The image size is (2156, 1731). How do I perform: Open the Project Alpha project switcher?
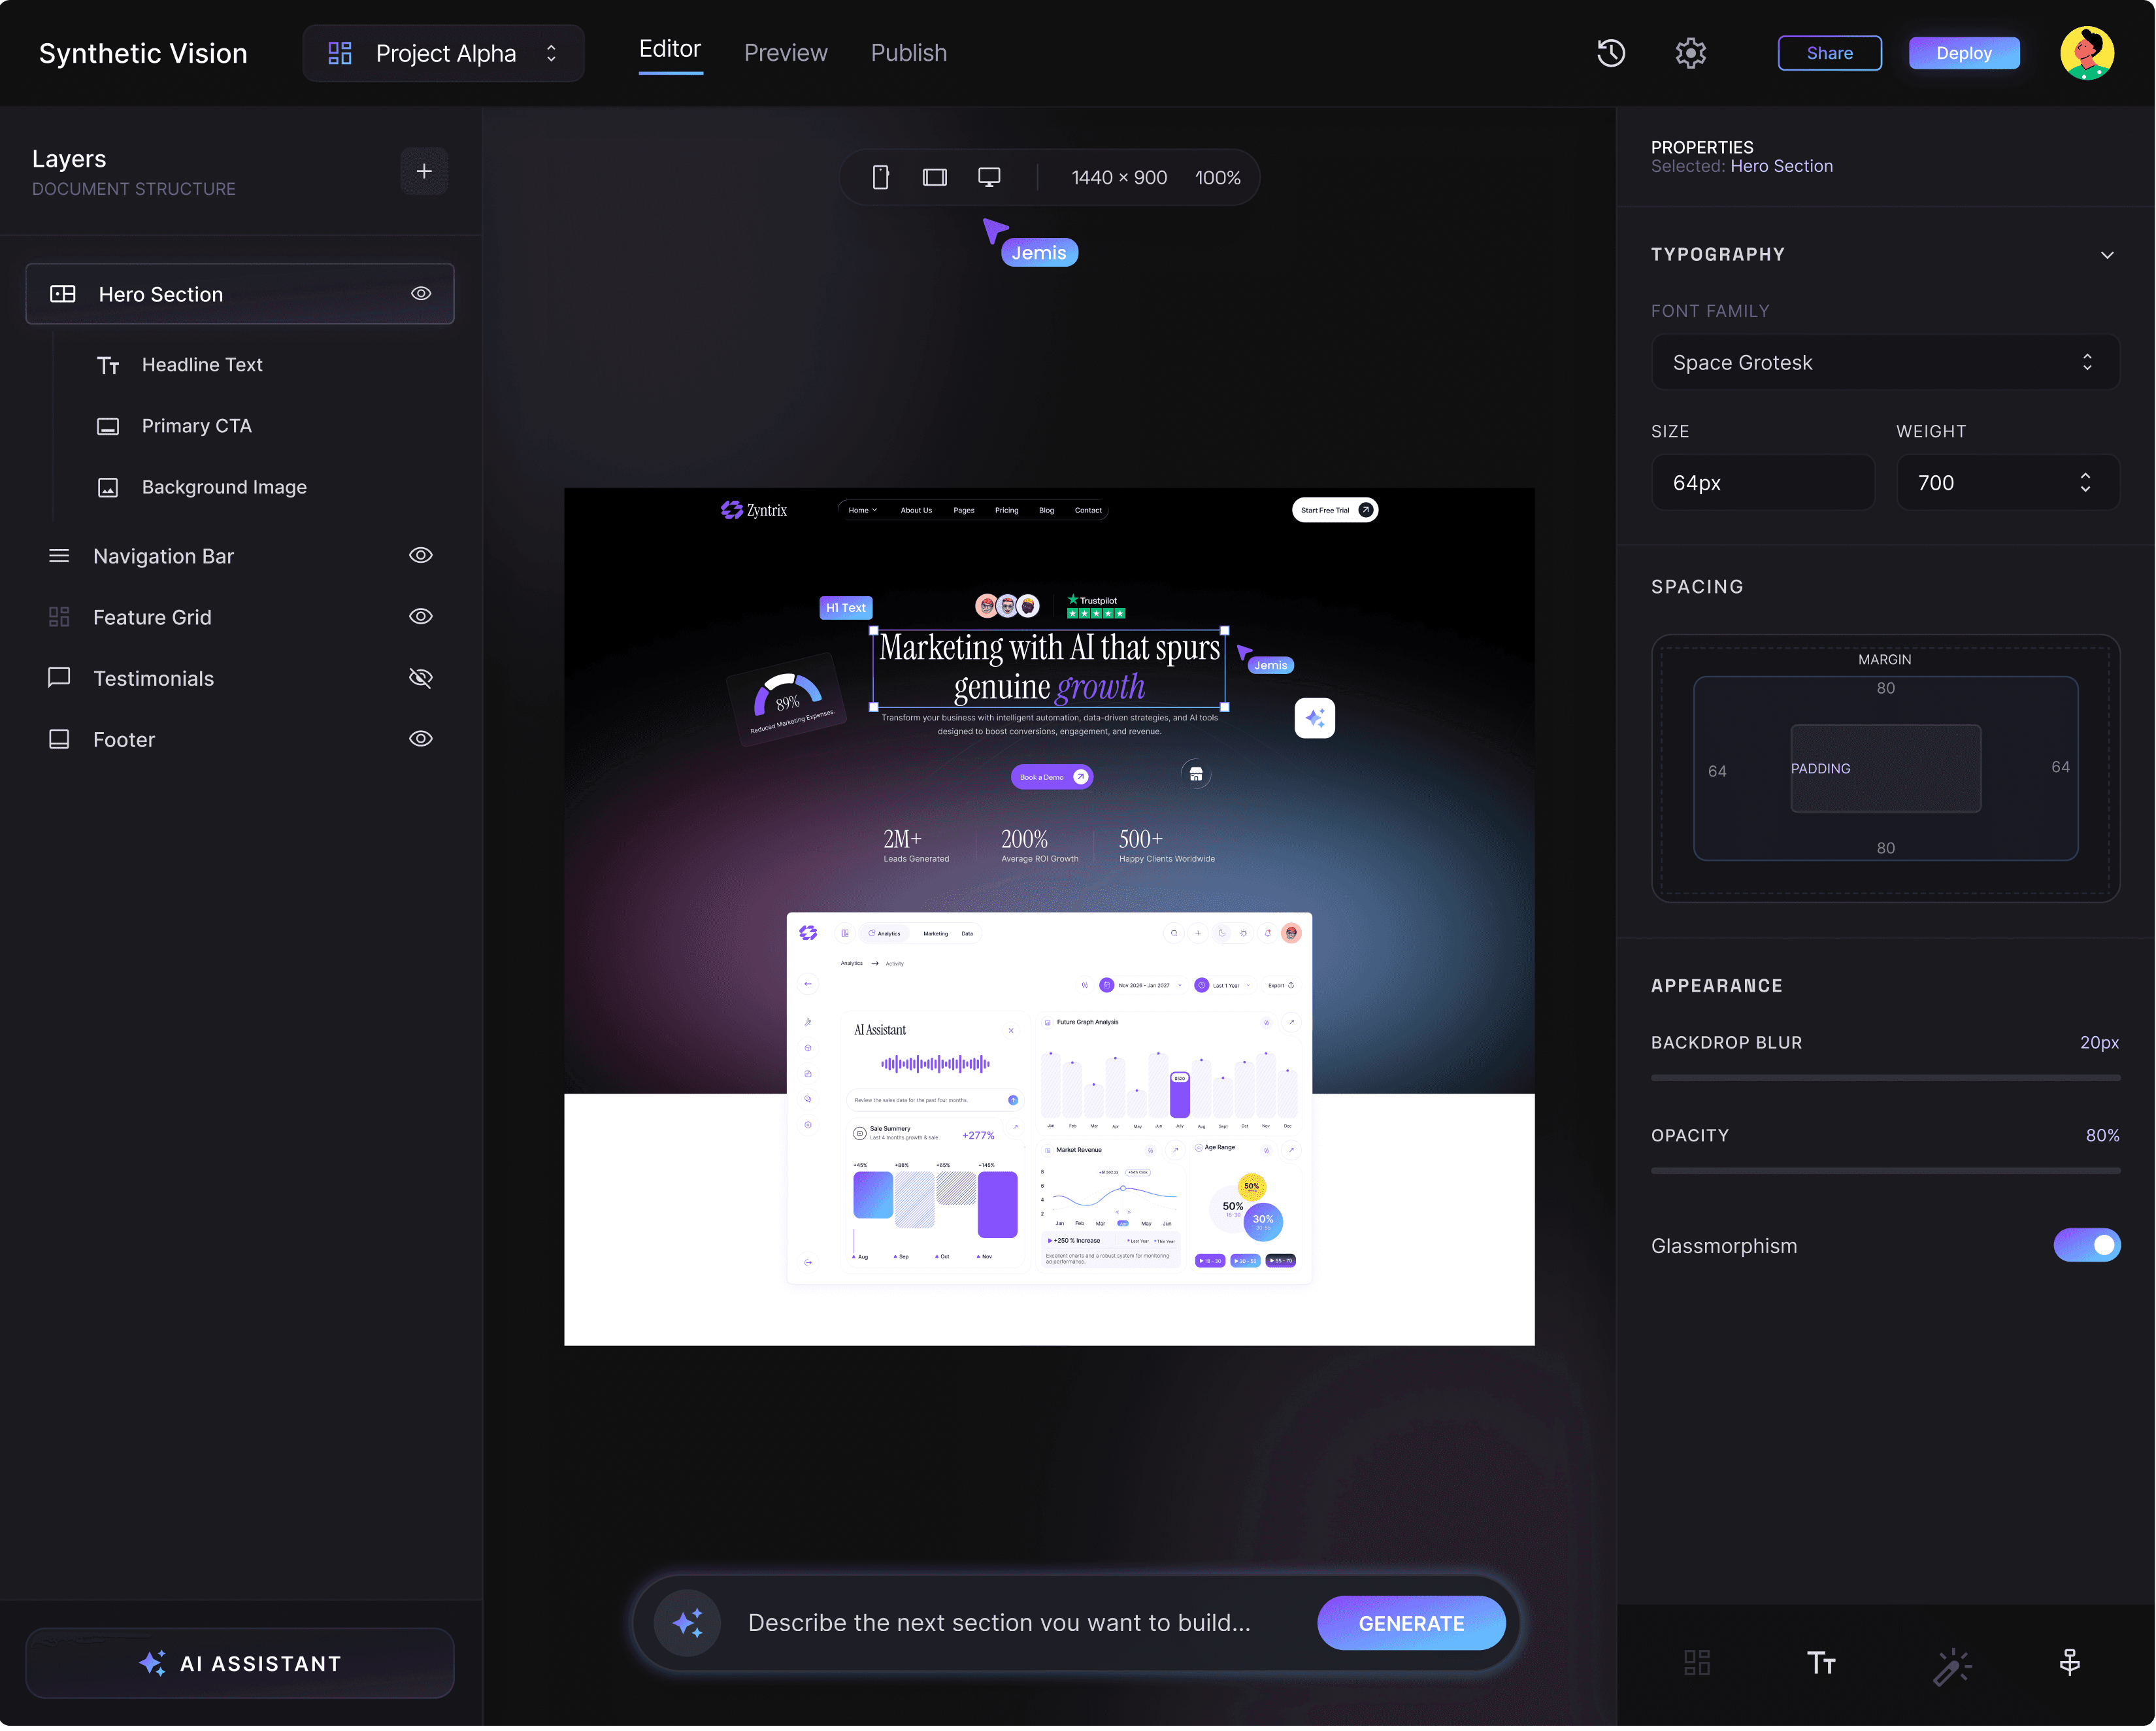pyautogui.click(x=444, y=53)
